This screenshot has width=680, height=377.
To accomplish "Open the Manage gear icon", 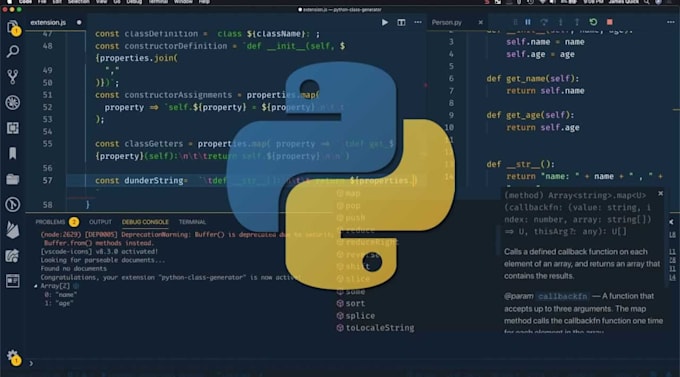I will pyautogui.click(x=13, y=357).
